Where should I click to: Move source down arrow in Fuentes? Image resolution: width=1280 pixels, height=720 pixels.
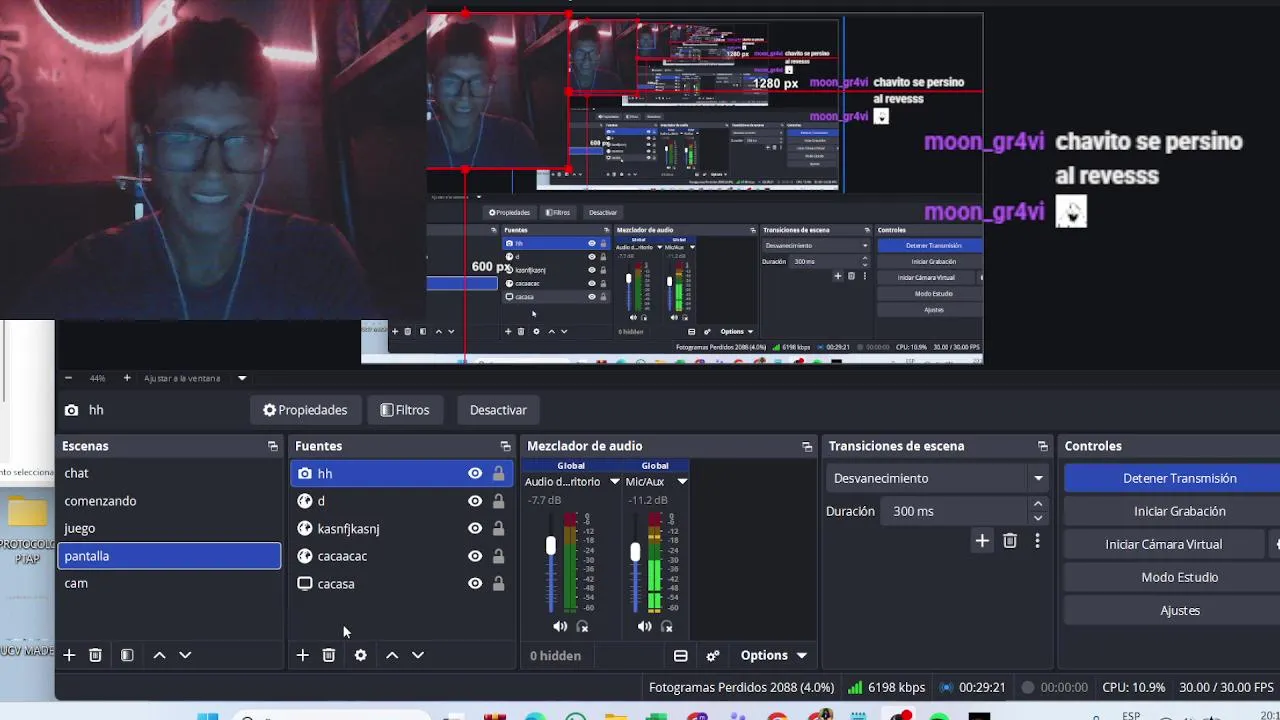click(418, 655)
